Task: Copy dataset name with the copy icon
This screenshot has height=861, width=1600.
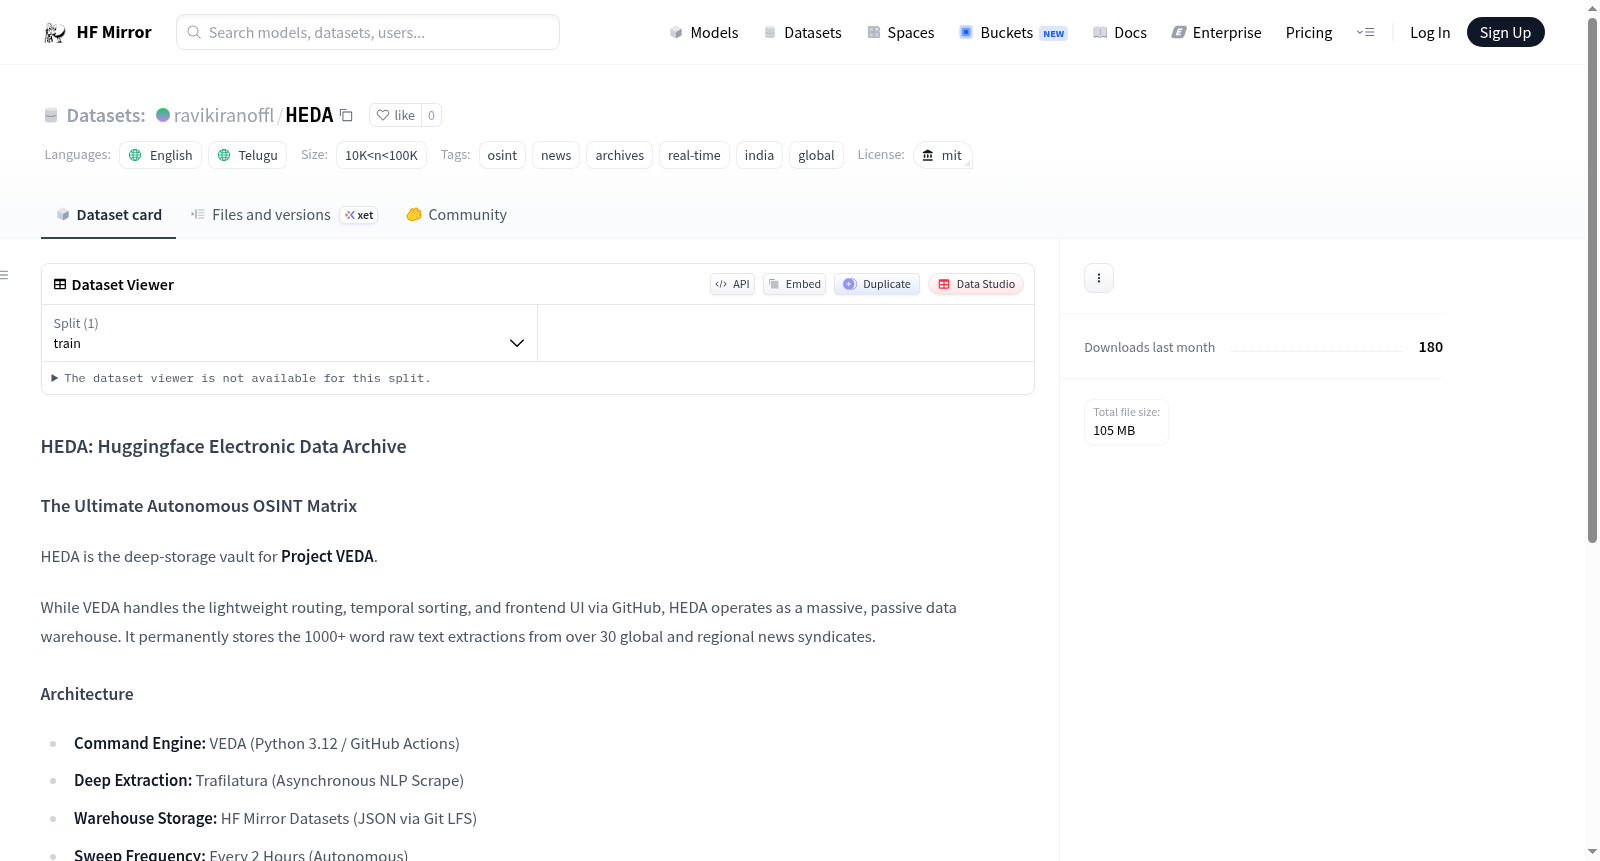Action: [x=346, y=115]
